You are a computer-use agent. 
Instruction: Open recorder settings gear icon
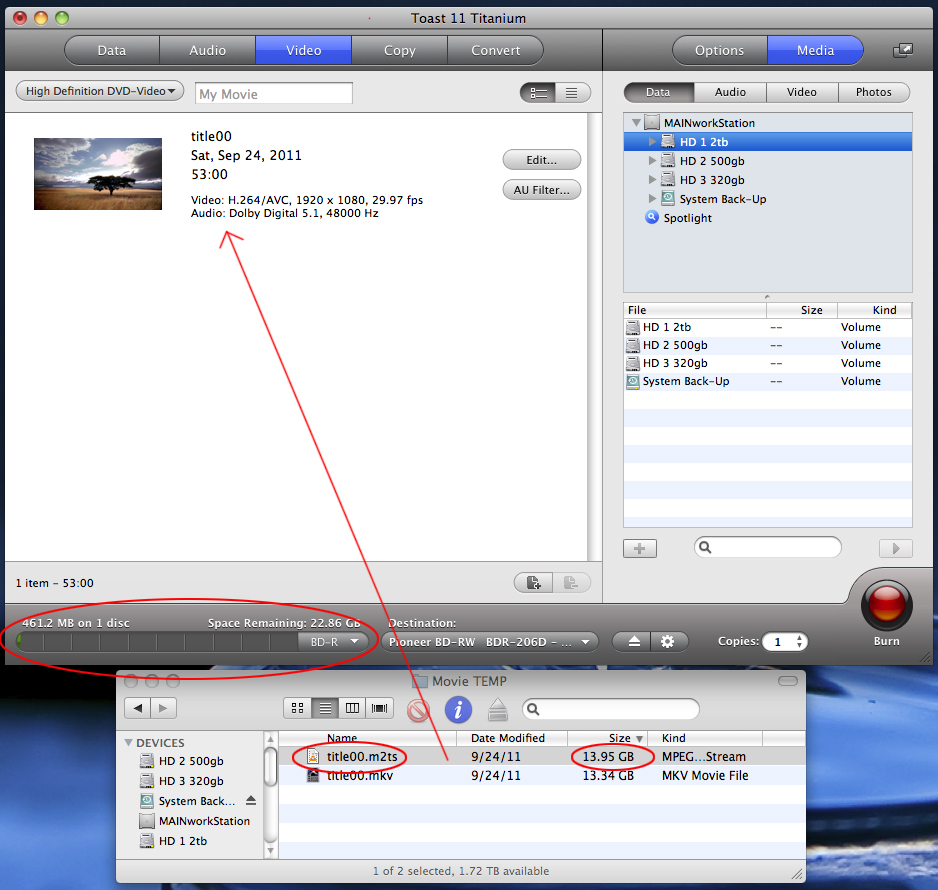tap(668, 642)
